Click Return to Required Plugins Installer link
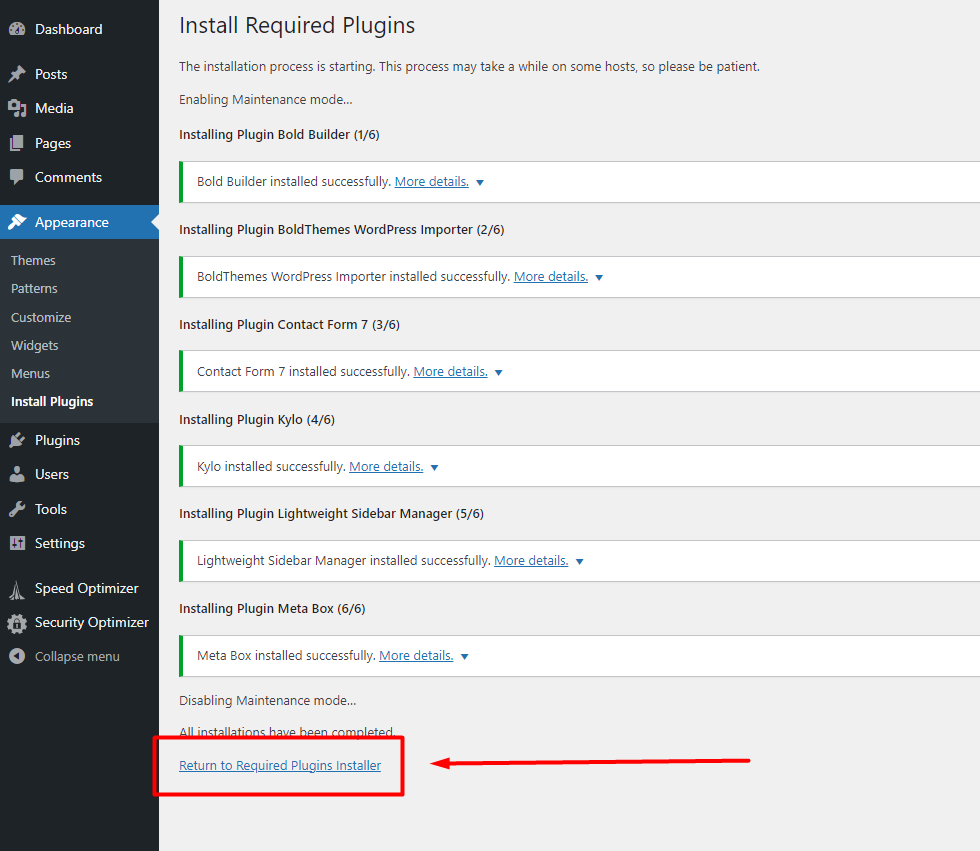This screenshot has height=851, width=980. (280, 766)
